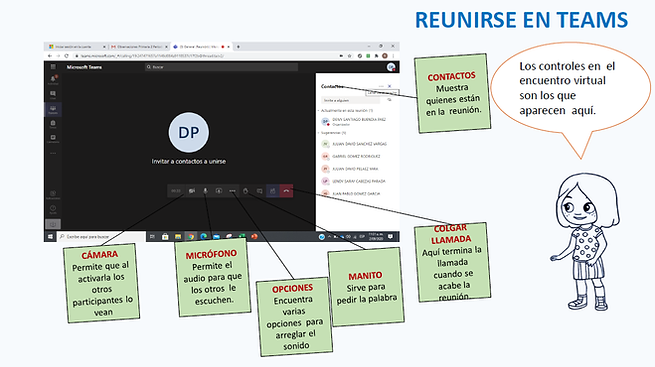Open Chrome profile avatar icon

385,56
